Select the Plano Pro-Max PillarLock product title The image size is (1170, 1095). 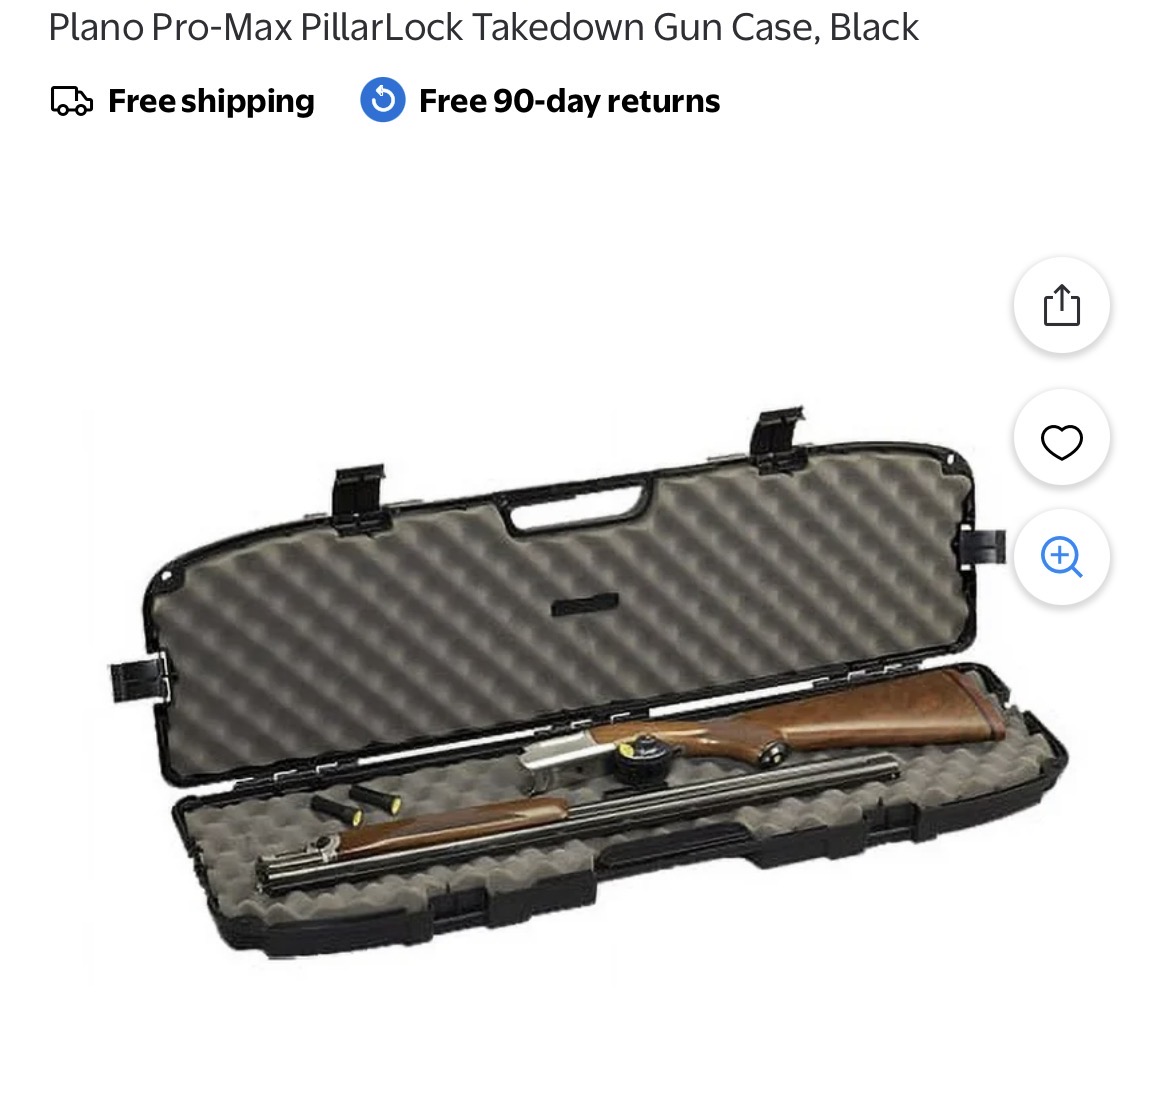[x=484, y=28]
